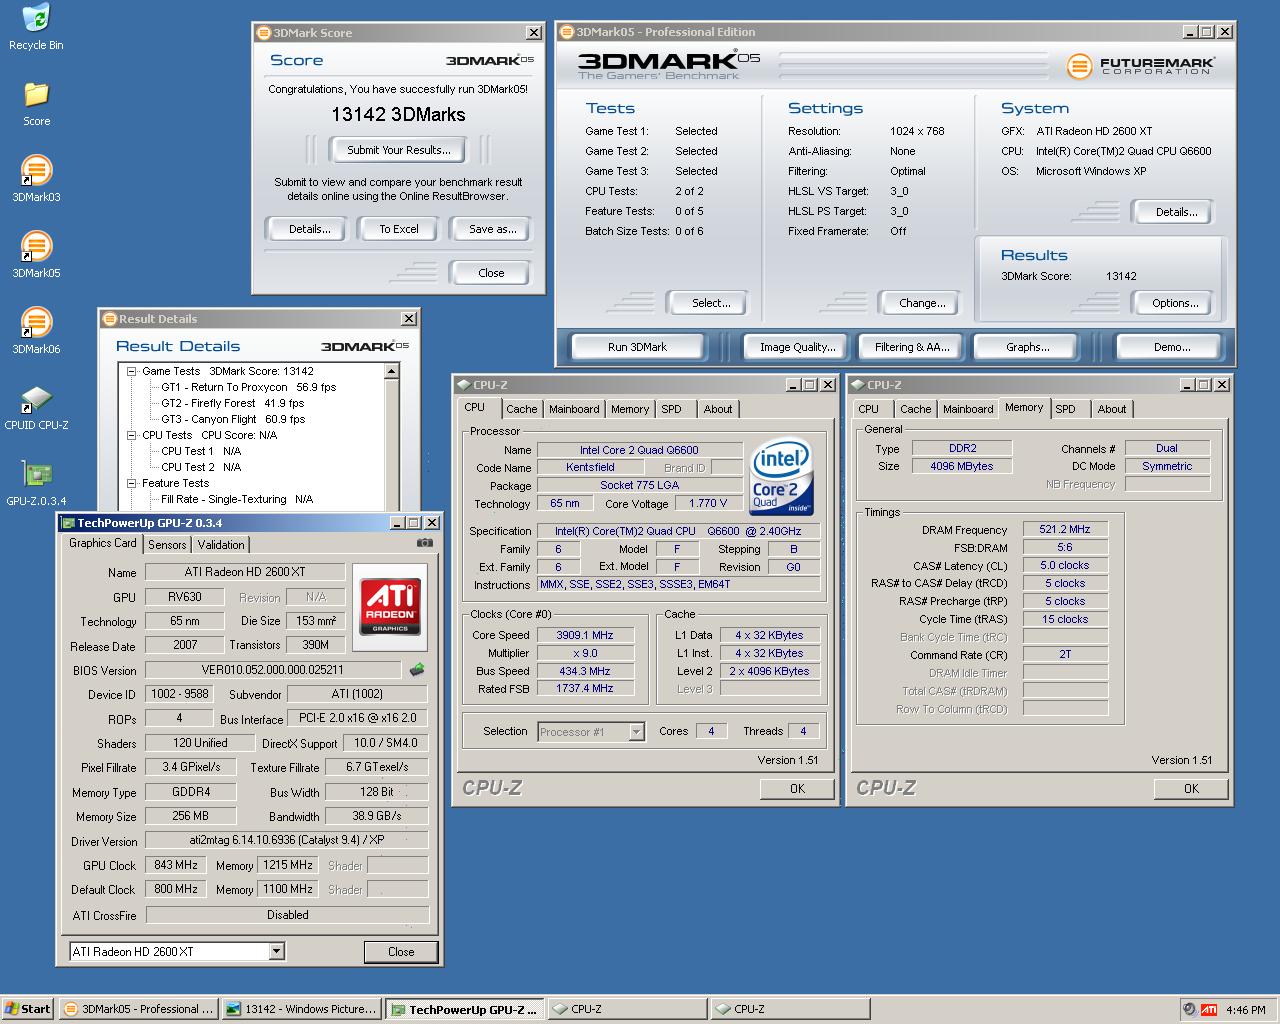Click the BIOS save icon in GPU-Z
The image size is (1280, 1024).
pyautogui.click(x=417, y=669)
